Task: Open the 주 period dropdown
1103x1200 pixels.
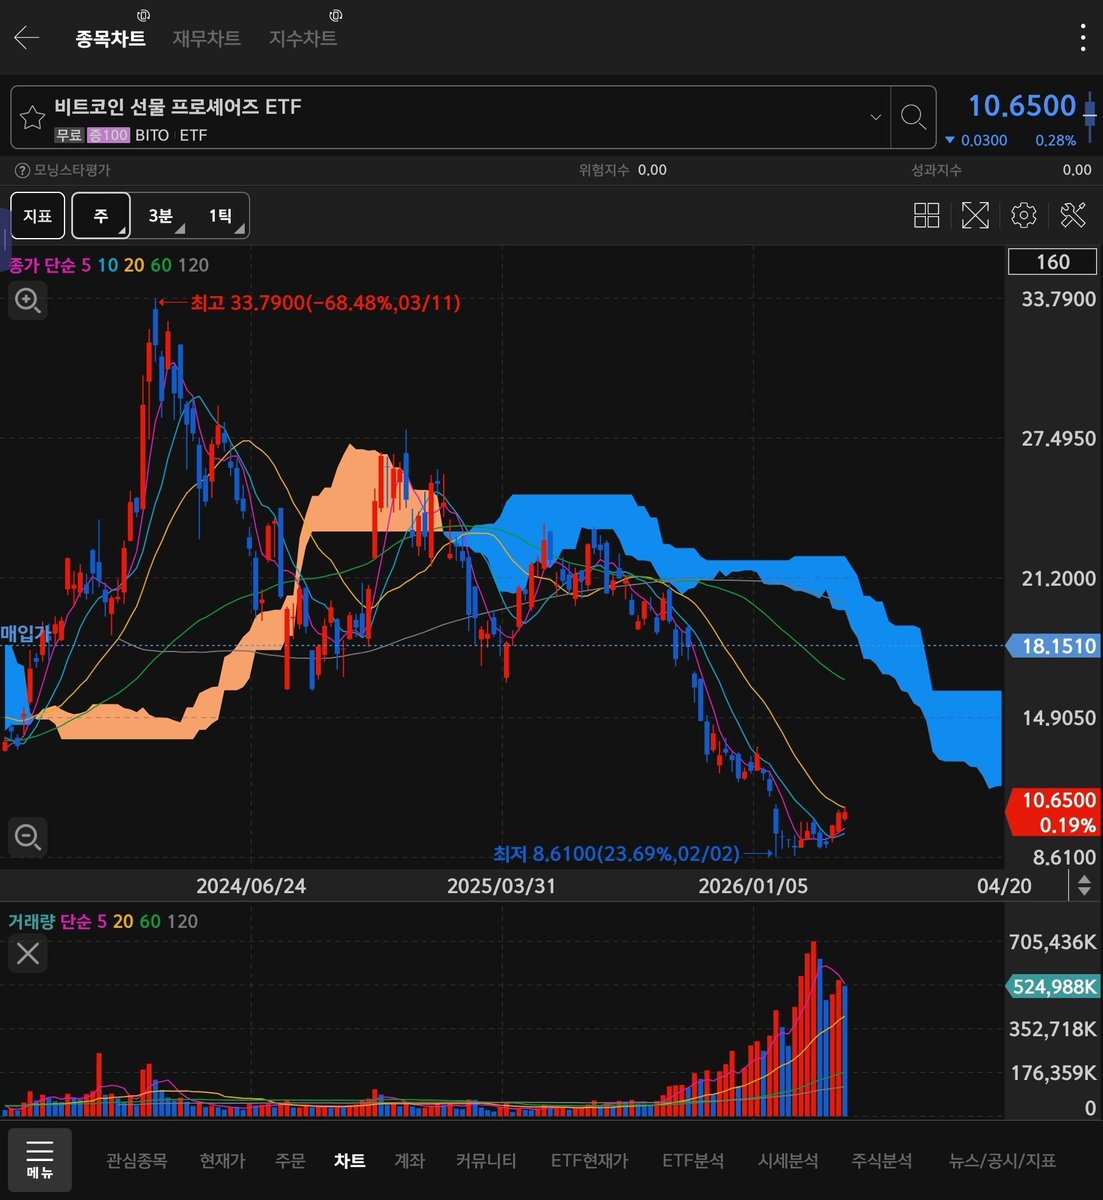Action: point(101,216)
